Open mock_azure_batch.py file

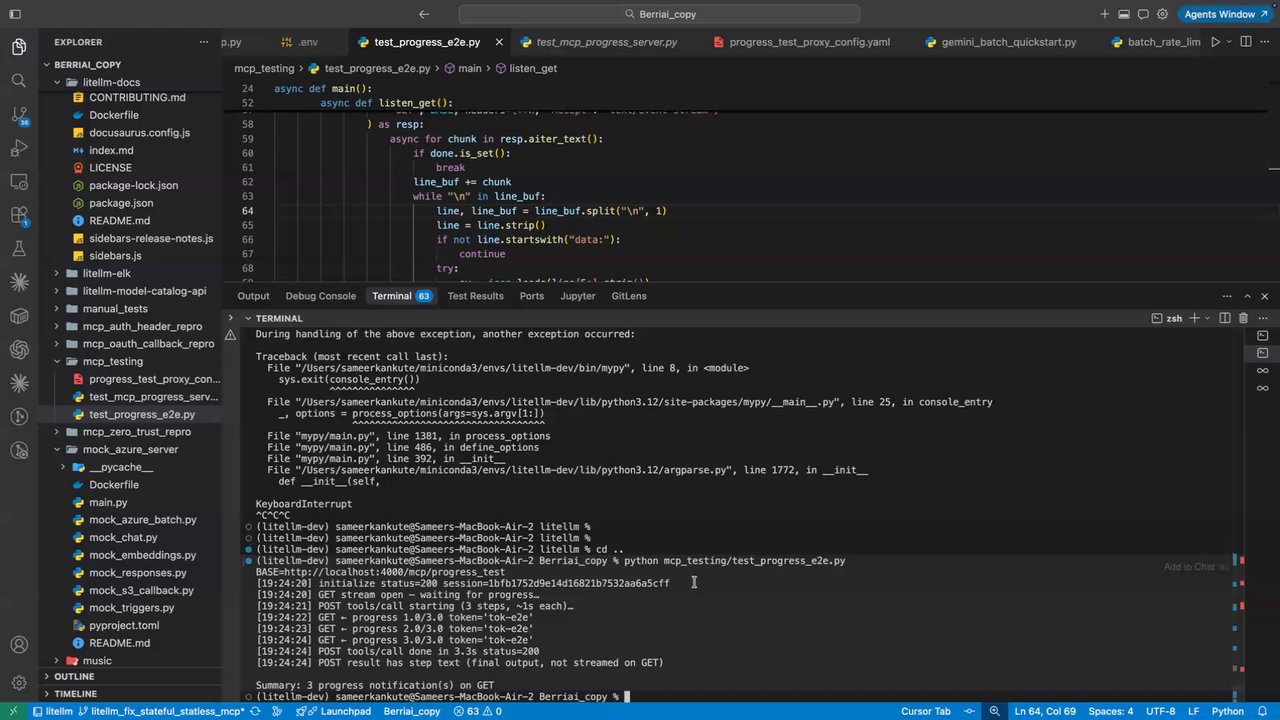(x=143, y=520)
